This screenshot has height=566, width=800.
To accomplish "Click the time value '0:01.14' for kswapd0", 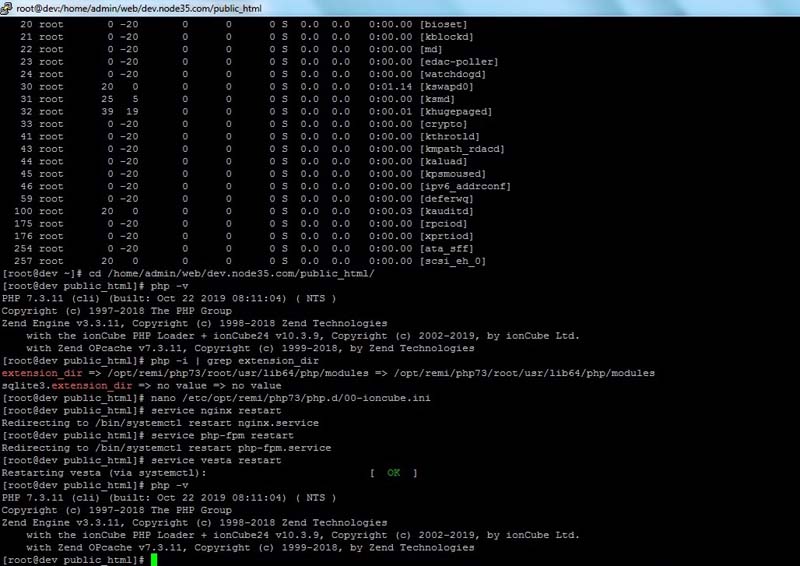I will point(390,87).
